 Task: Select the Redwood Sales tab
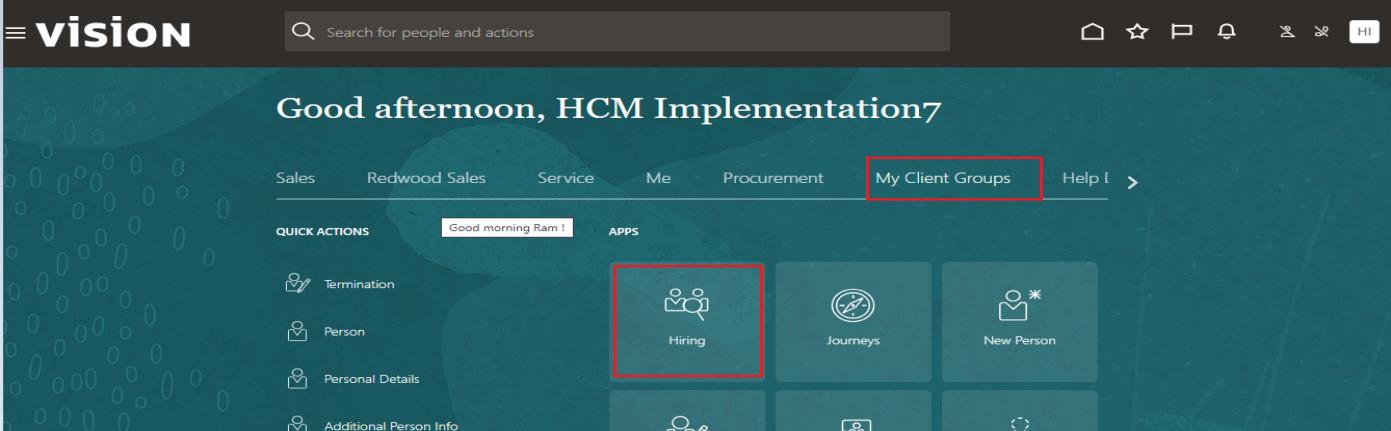[x=426, y=178]
